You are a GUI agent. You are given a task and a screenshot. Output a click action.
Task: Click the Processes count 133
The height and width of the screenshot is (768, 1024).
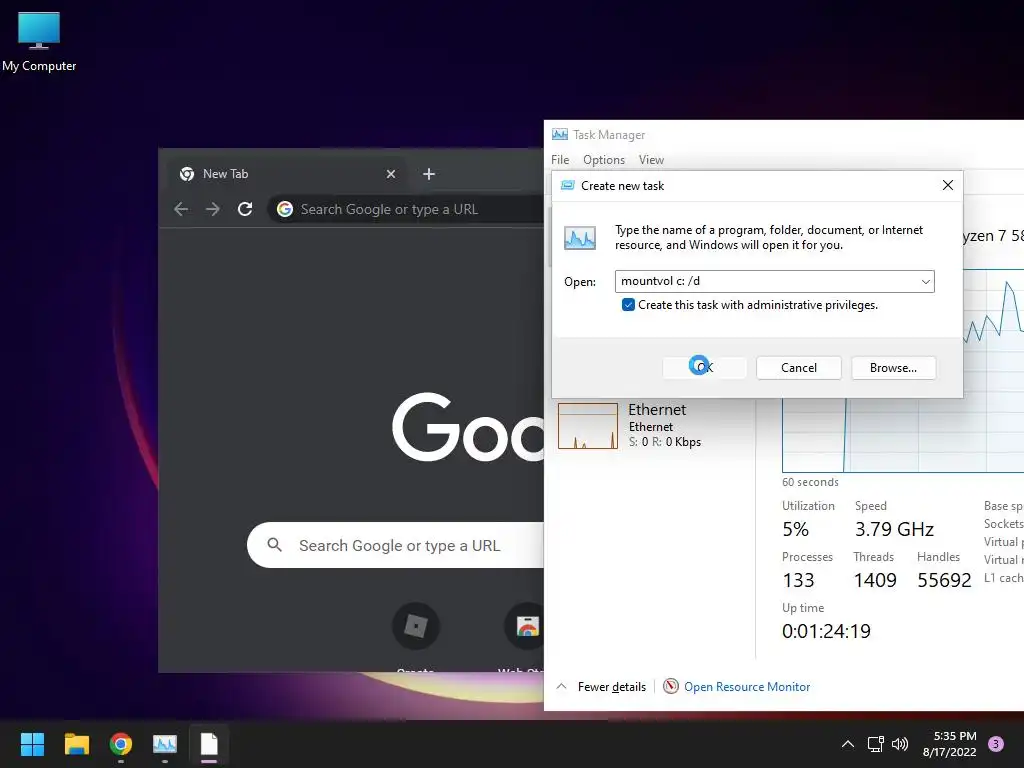pyautogui.click(x=798, y=580)
